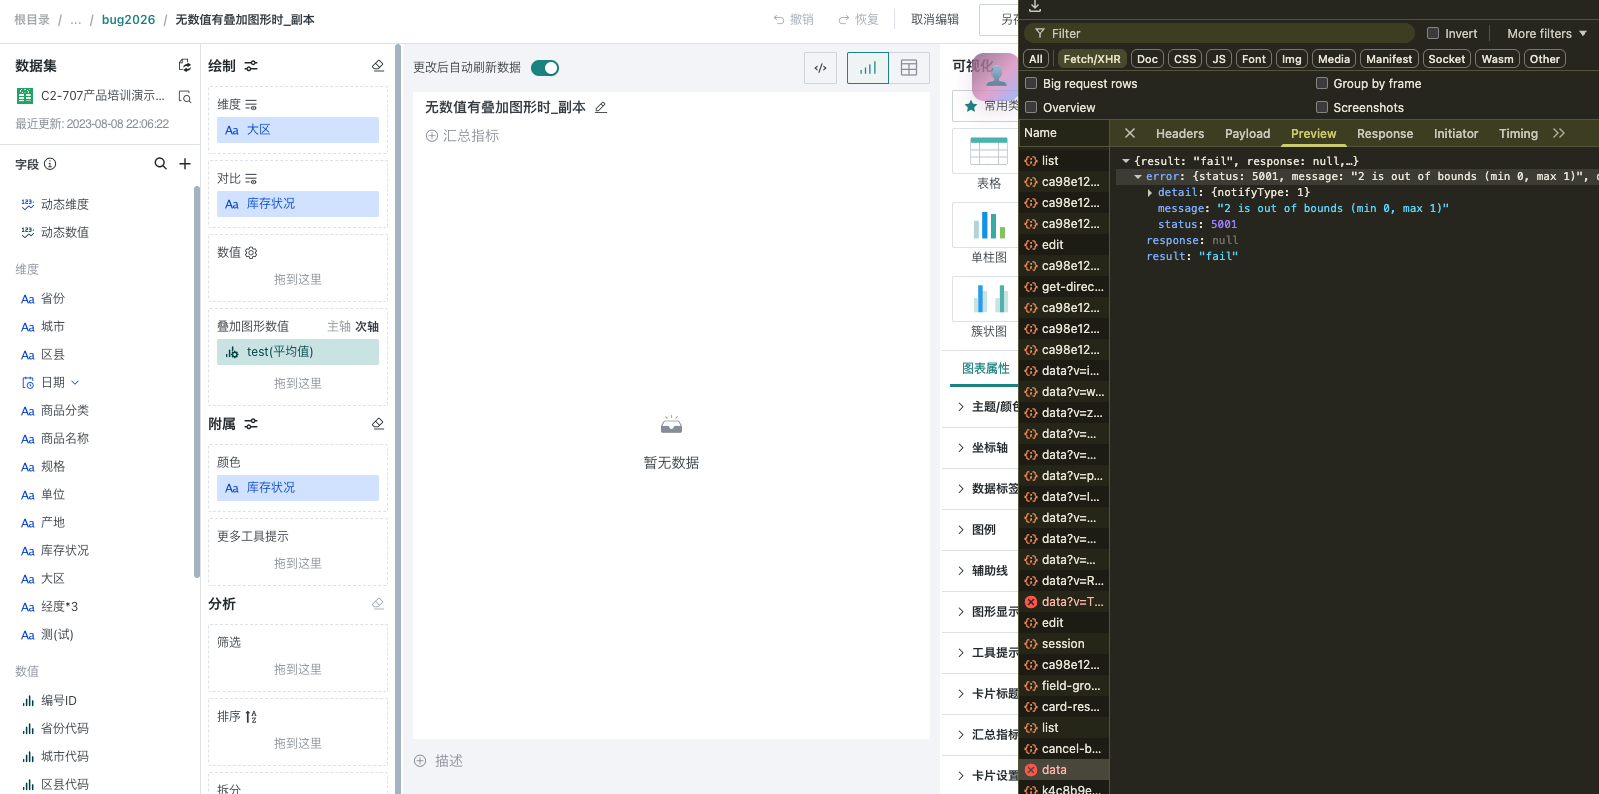
Task: Open the preview icon beside C2-707 dataset
Action: pyautogui.click(x=184, y=96)
